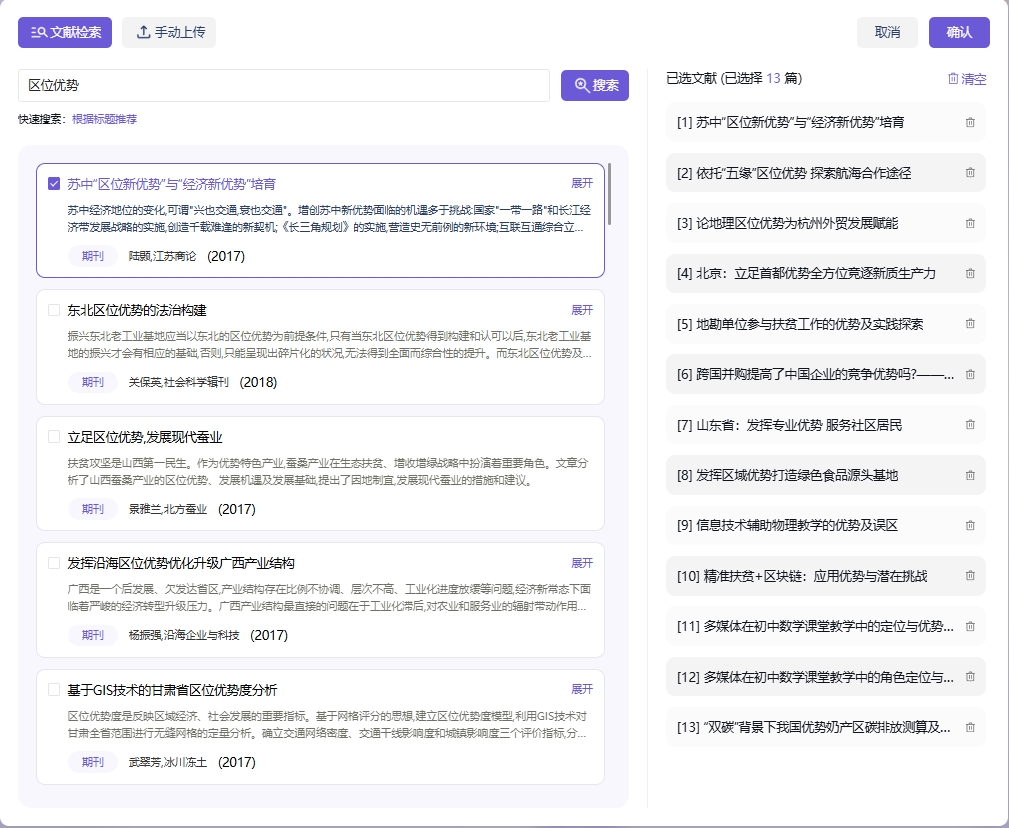1009x828 pixels.
Task: Click the 取消 cancel button
Action: click(x=887, y=32)
